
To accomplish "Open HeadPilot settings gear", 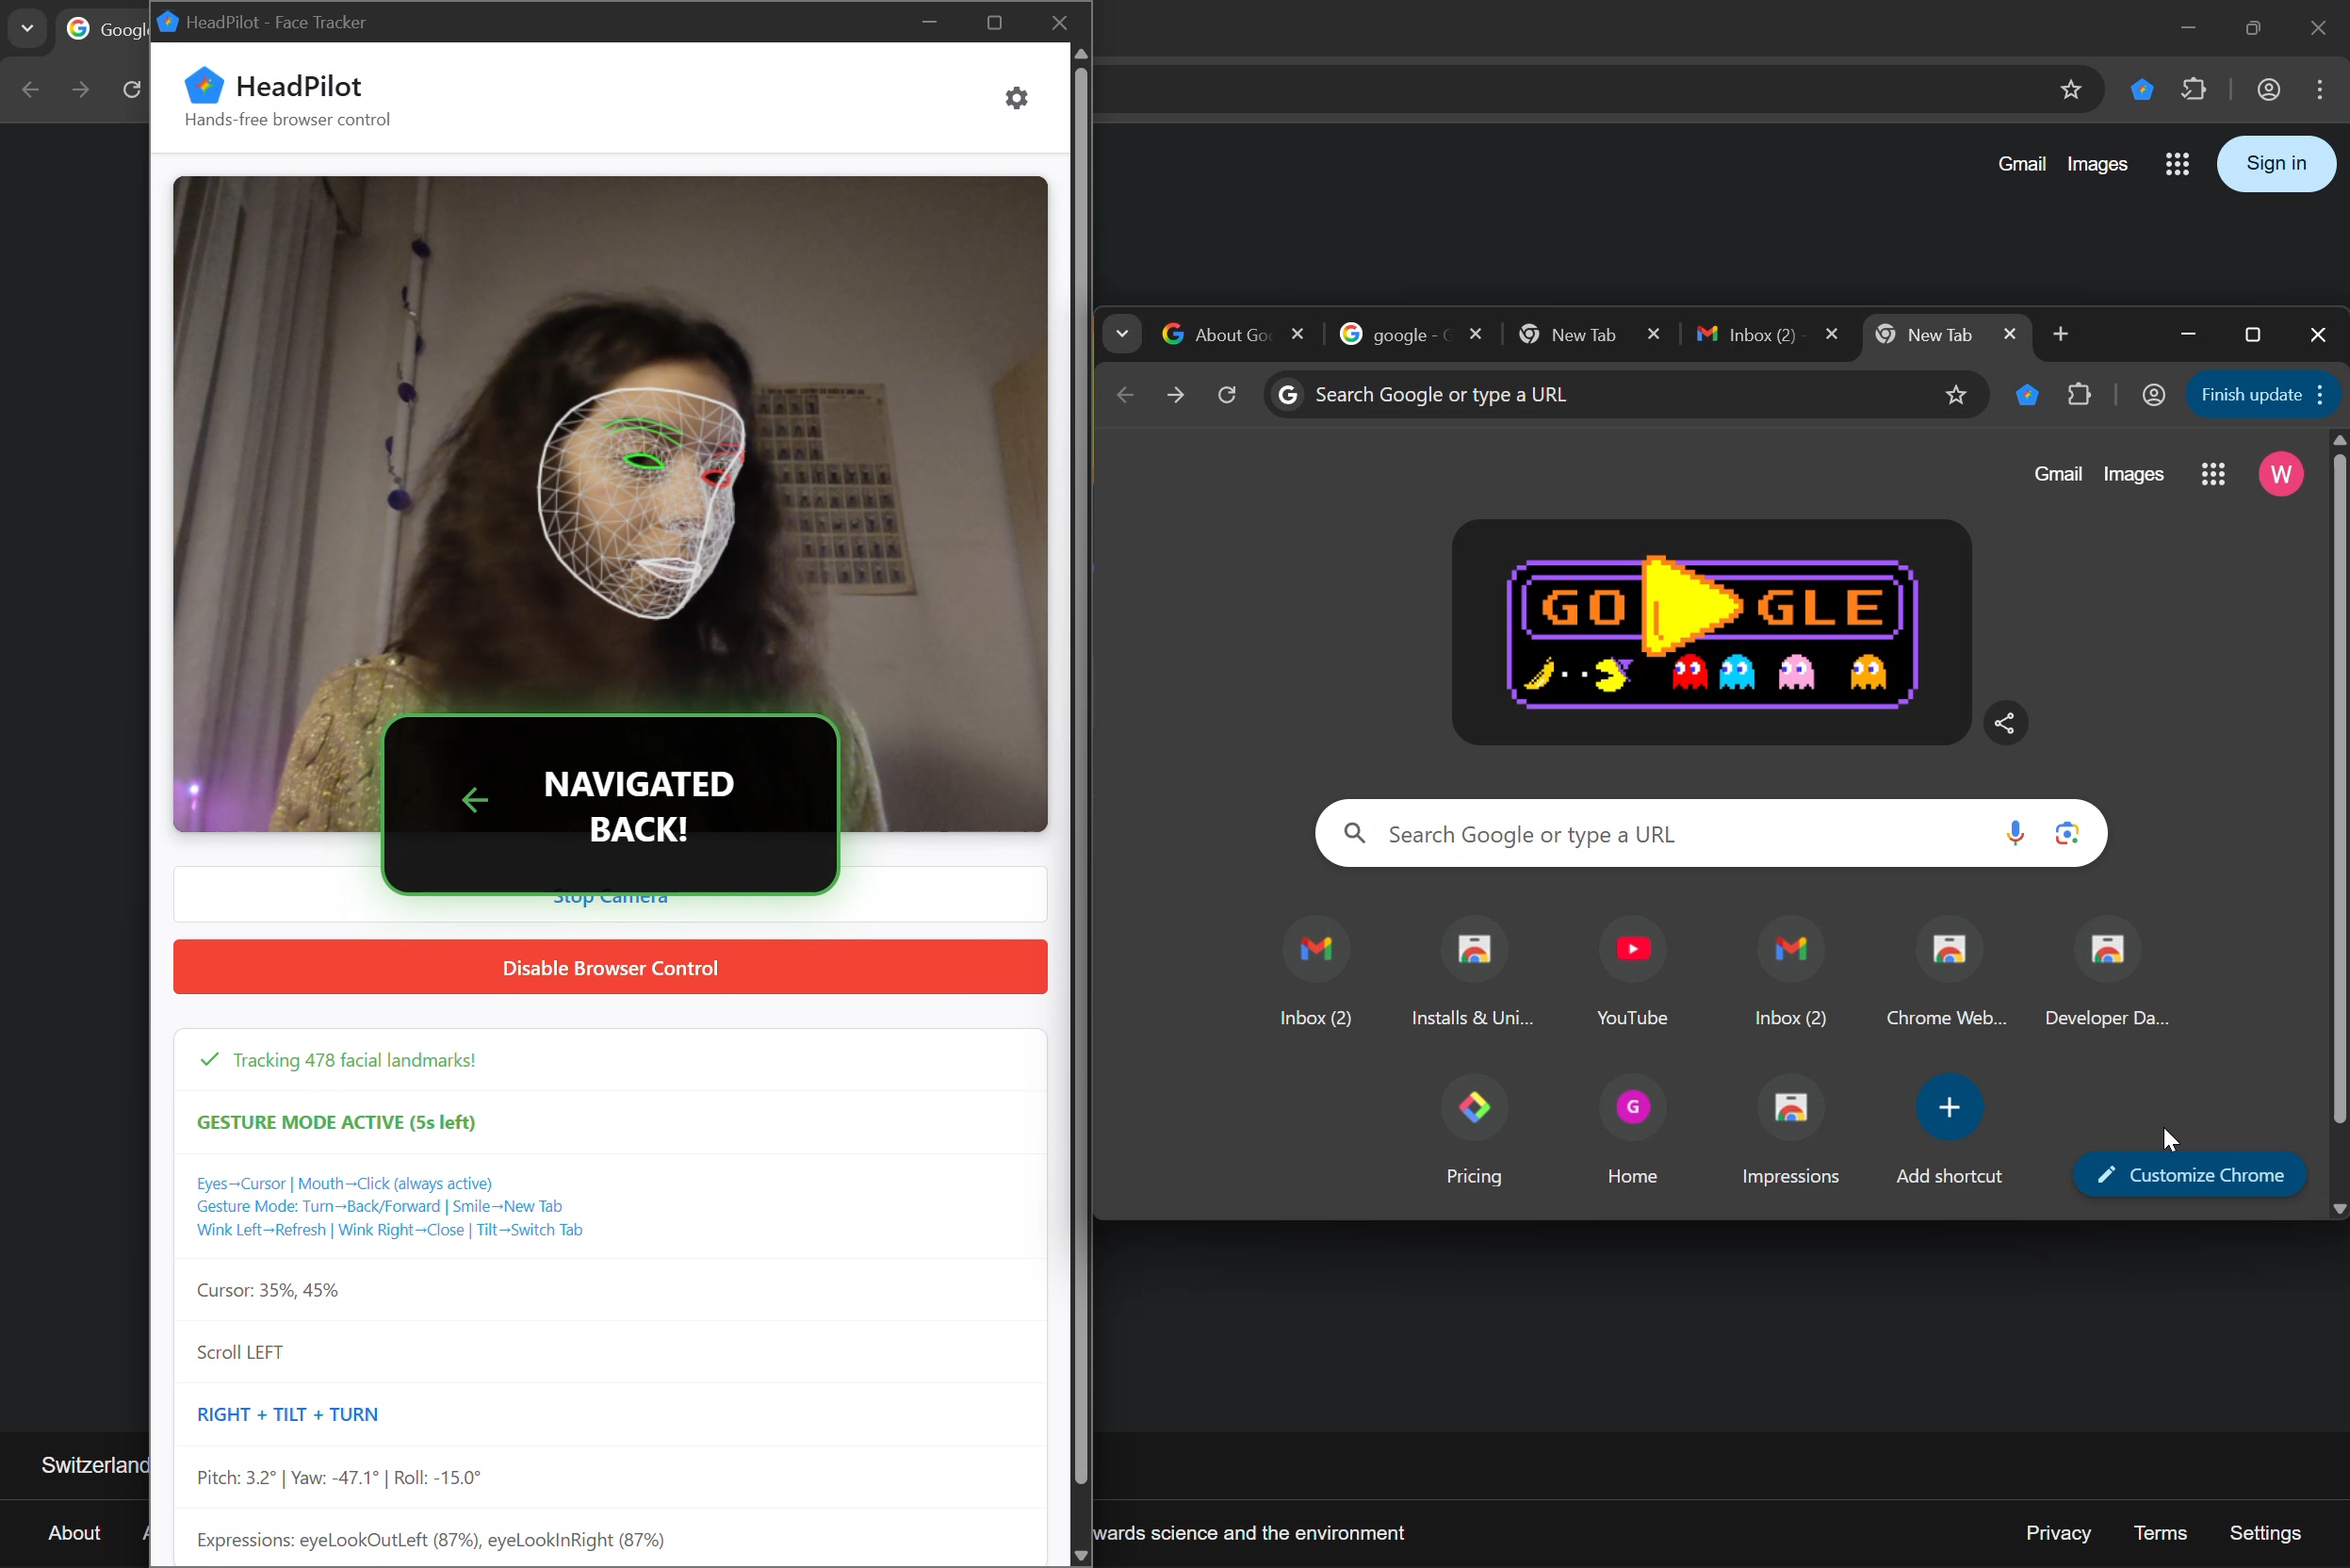I will click(1016, 98).
